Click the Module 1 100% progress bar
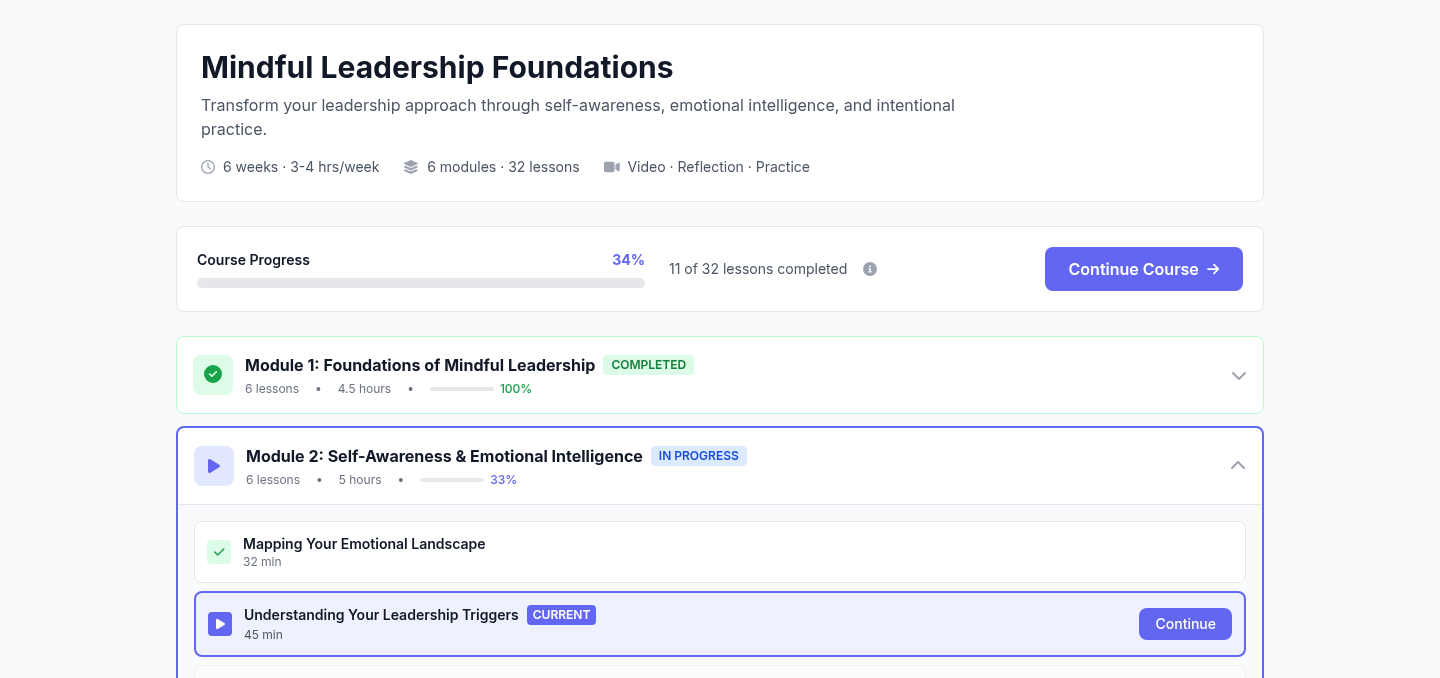This screenshot has width=1440, height=678. [462, 389]
